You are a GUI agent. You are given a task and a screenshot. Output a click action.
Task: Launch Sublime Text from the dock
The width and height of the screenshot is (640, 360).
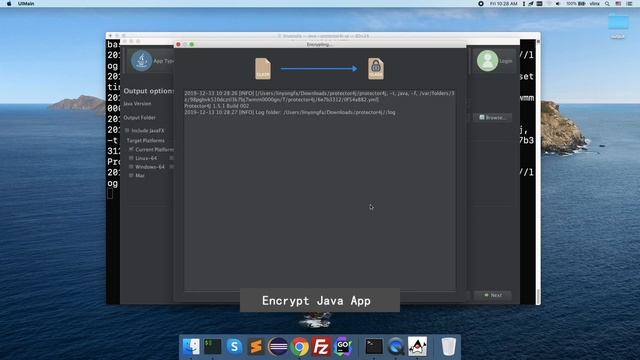pos(256,347)
